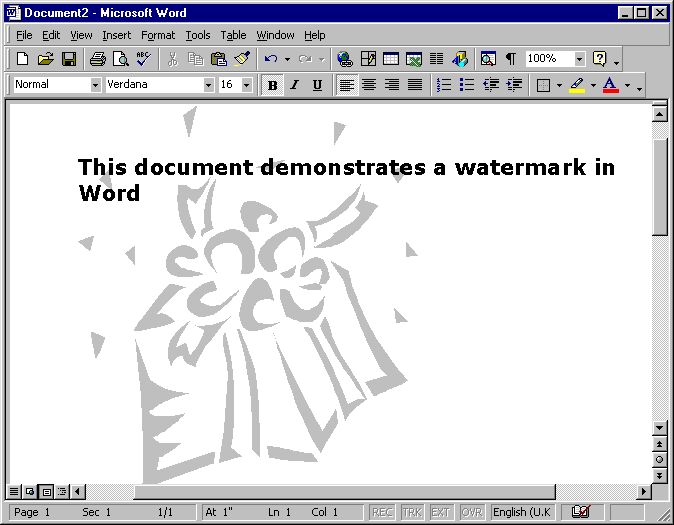The width and height of the screenshot is (674, 525).
Task: Expand the highlight color arrow
Action: pyautogui.click(x=593, y=85)
